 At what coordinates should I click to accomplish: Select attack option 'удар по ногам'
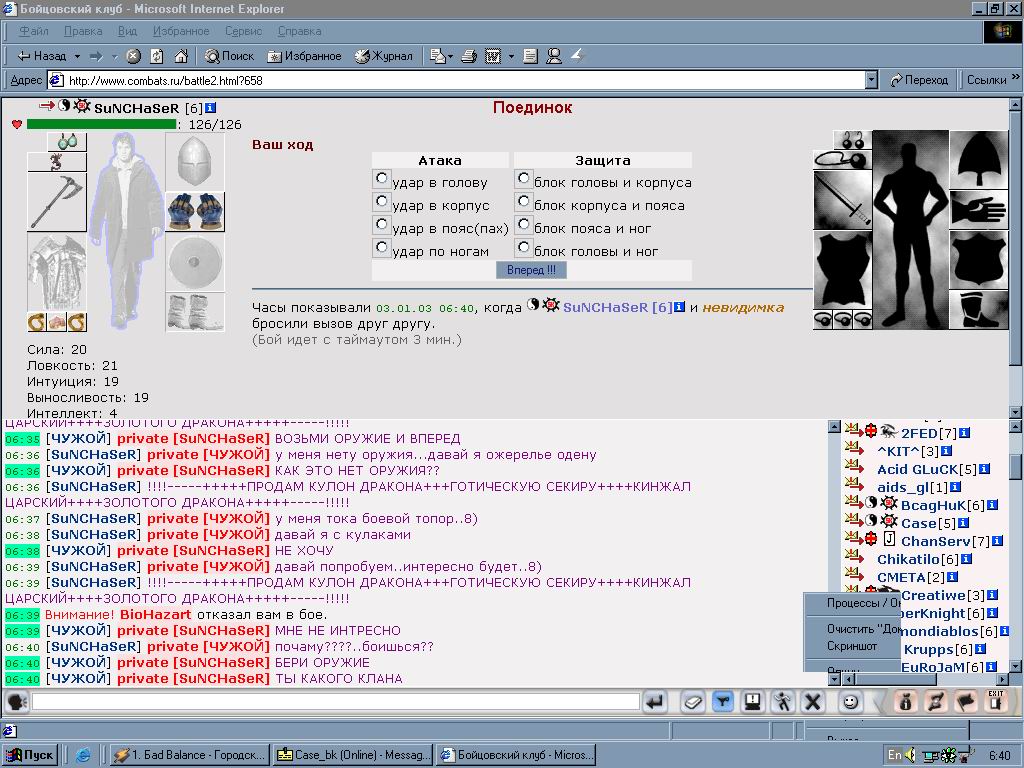381,248
